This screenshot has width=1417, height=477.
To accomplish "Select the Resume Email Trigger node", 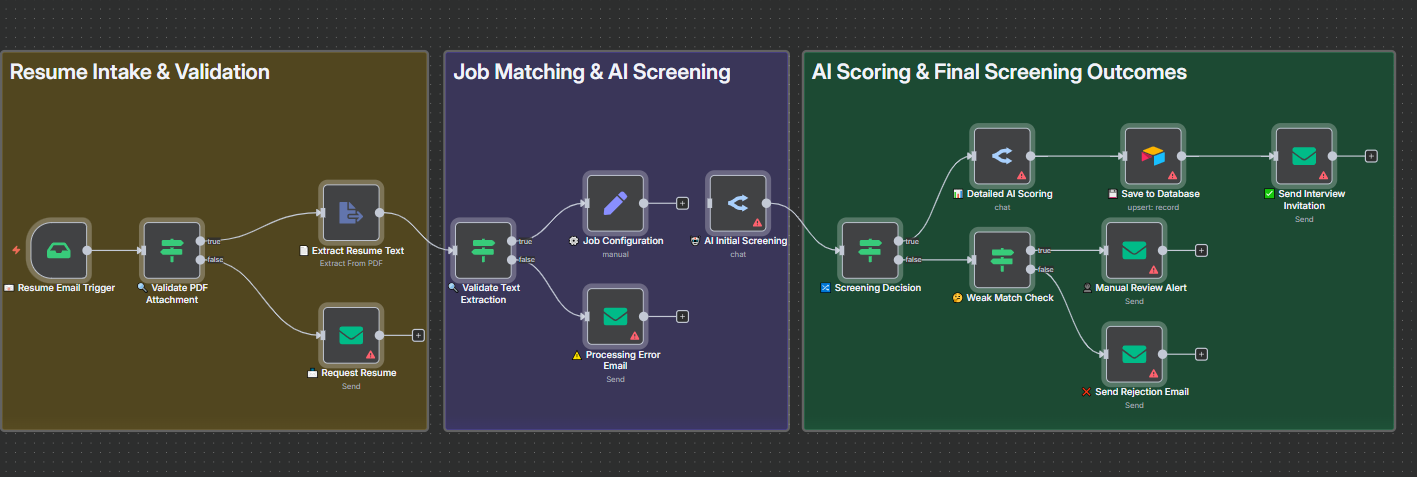I will click(59, 250).
